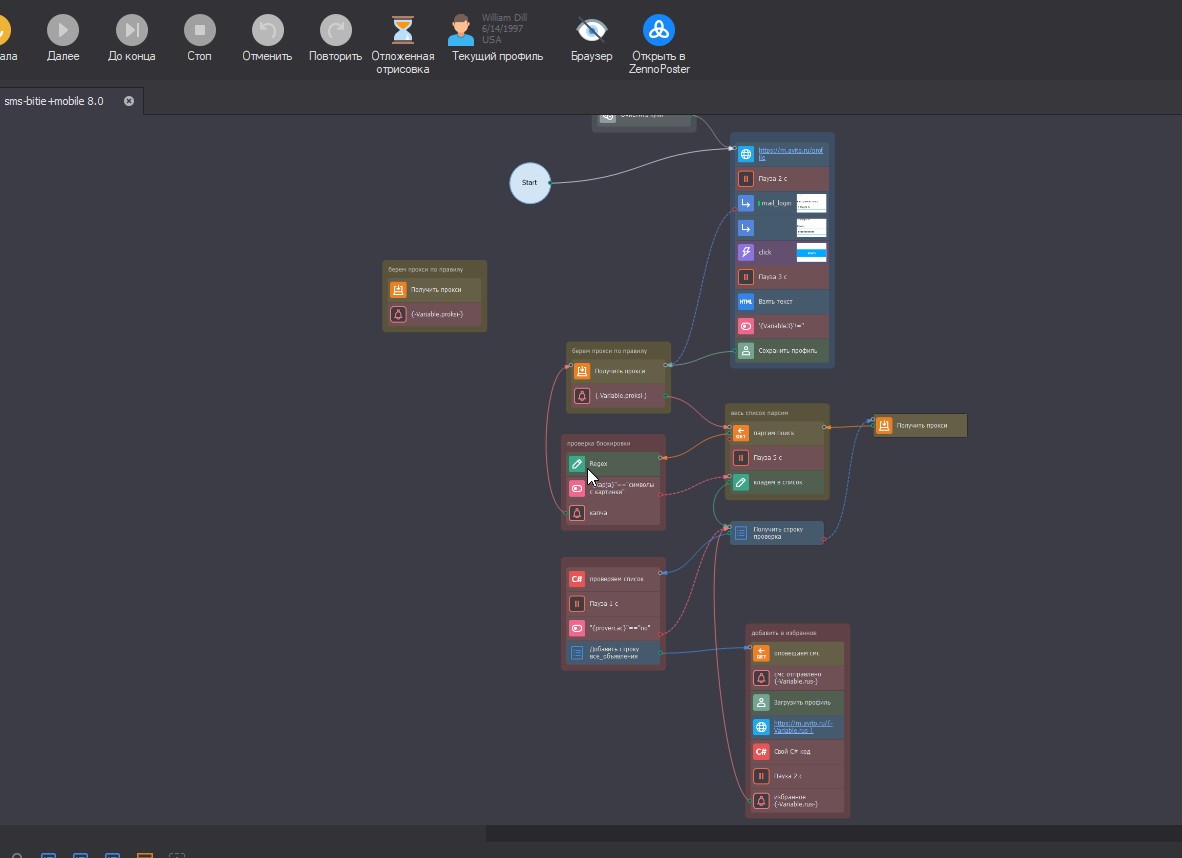Select the Взять текст HTML action
The image size is (1182, 858).
(780, 302)
